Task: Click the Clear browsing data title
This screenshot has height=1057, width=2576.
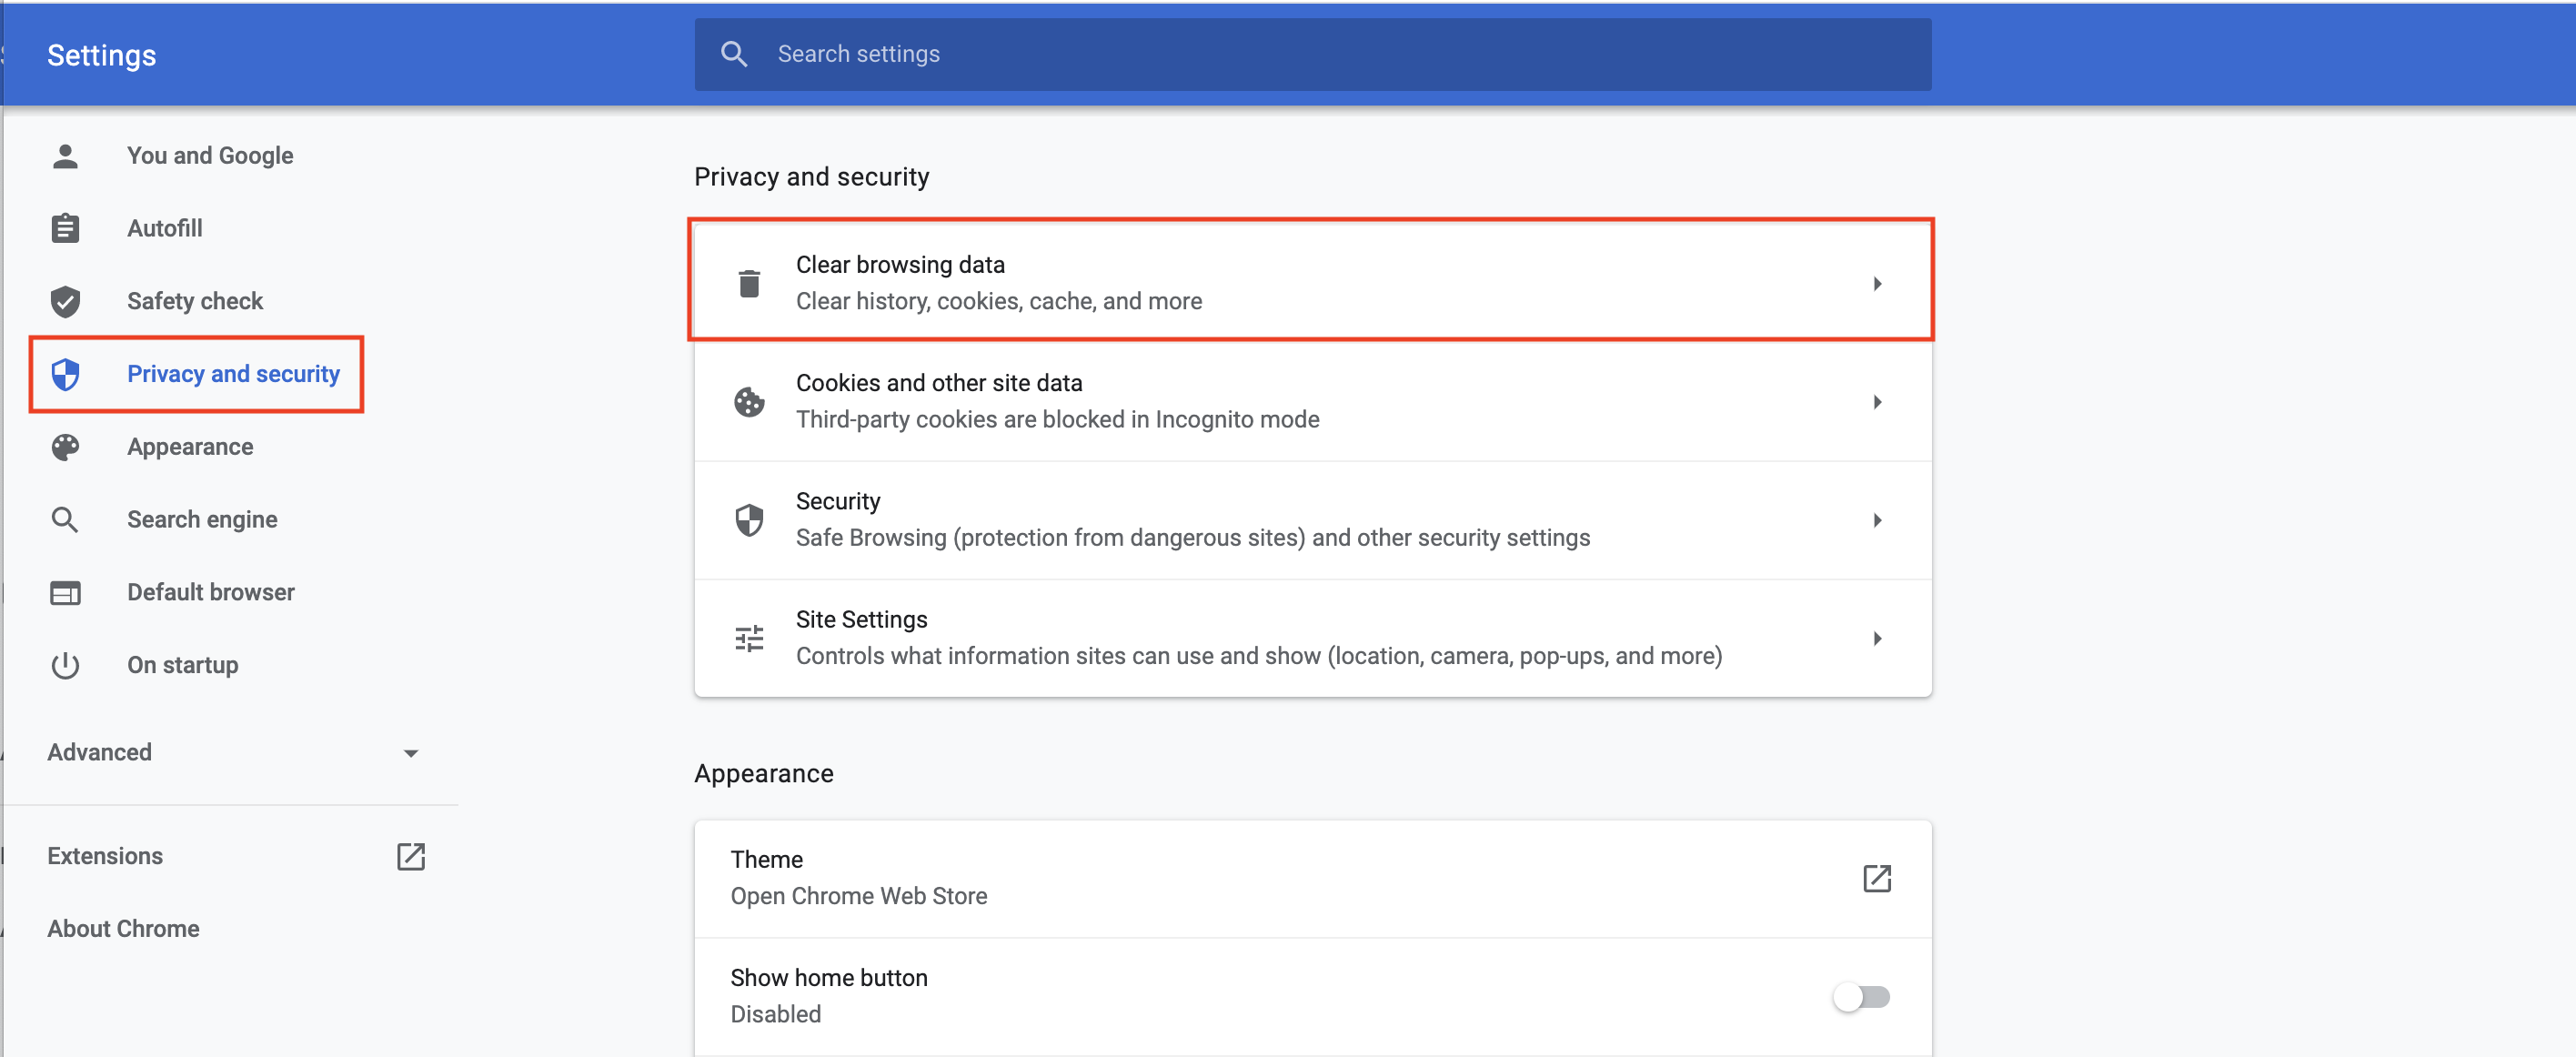Action: point(900,265)
